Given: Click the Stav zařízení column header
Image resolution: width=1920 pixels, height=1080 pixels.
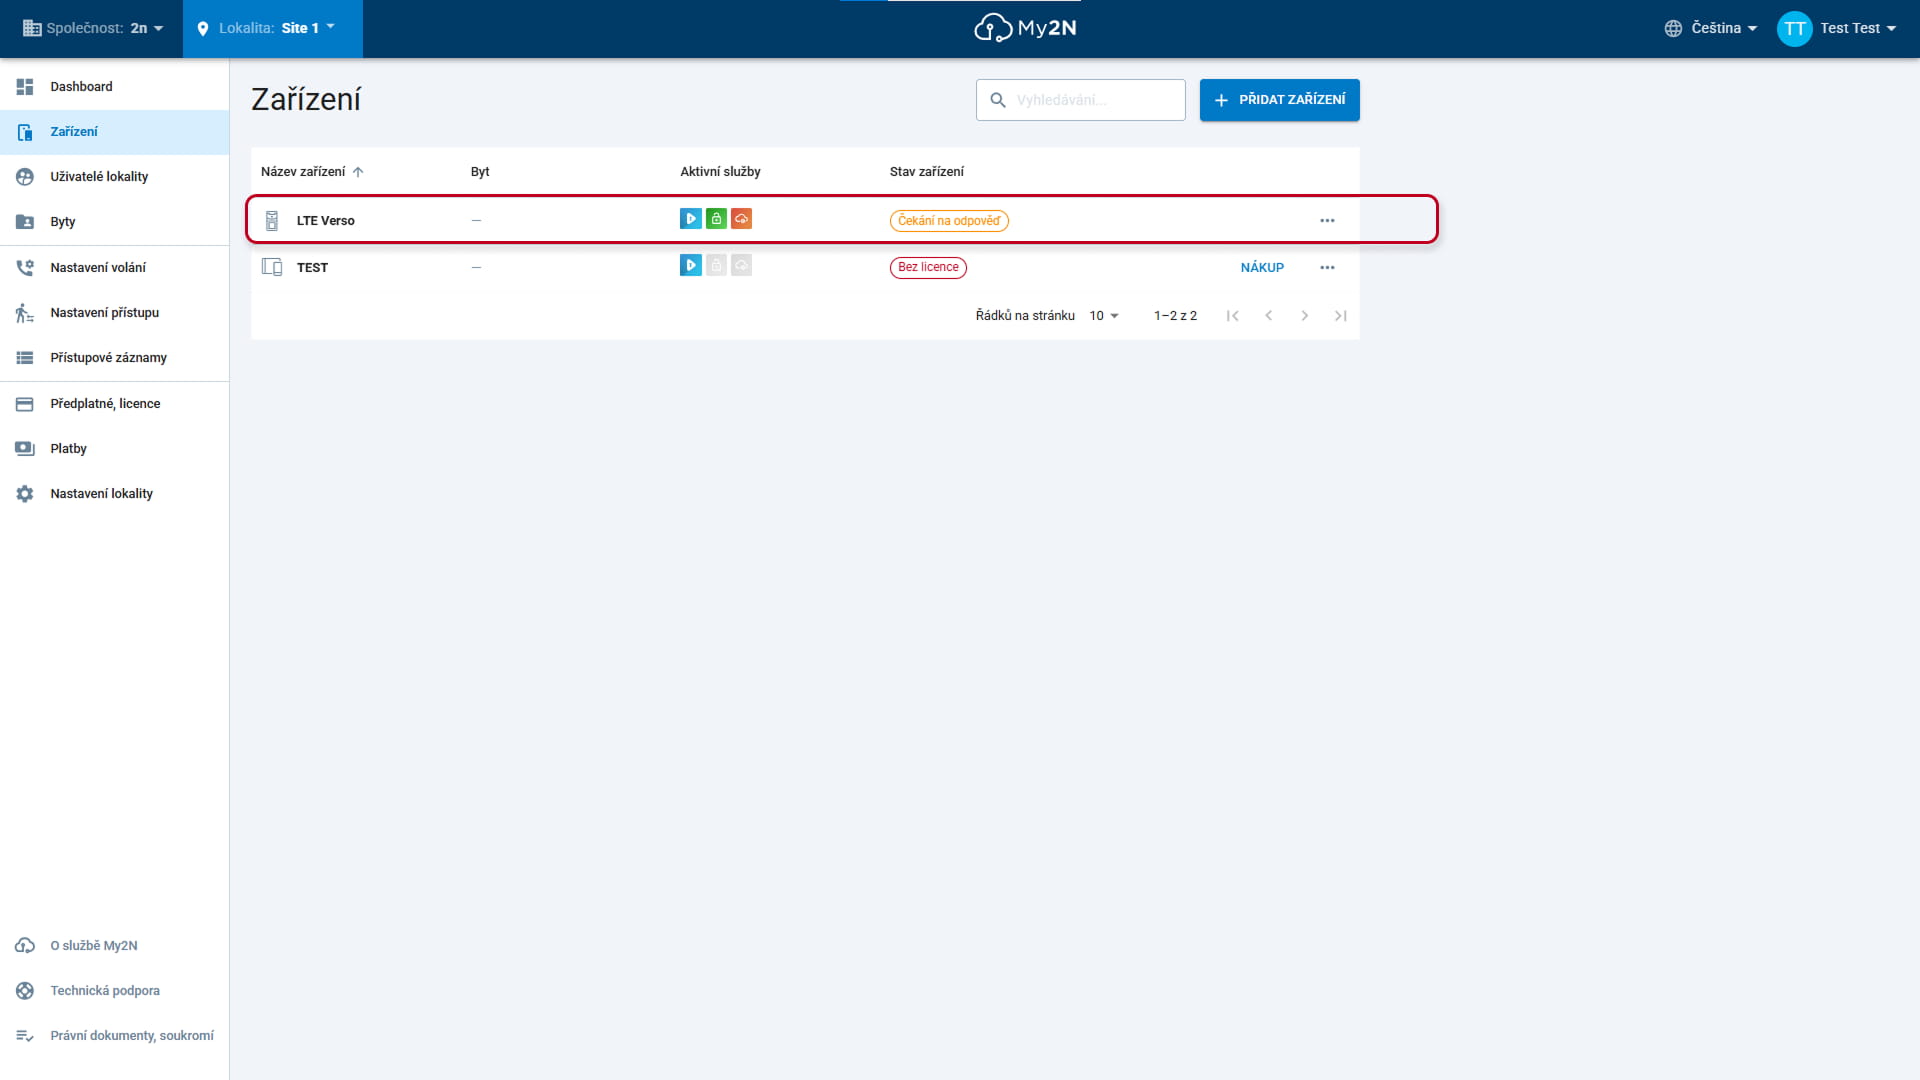Looking at the screenshot, I should [927, 172].
